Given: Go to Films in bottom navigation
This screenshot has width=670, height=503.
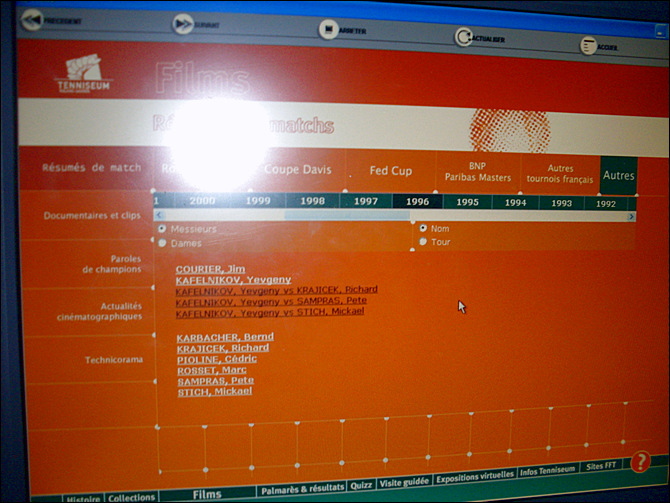Looking at the screenshot, I should (x=207, y=494).
